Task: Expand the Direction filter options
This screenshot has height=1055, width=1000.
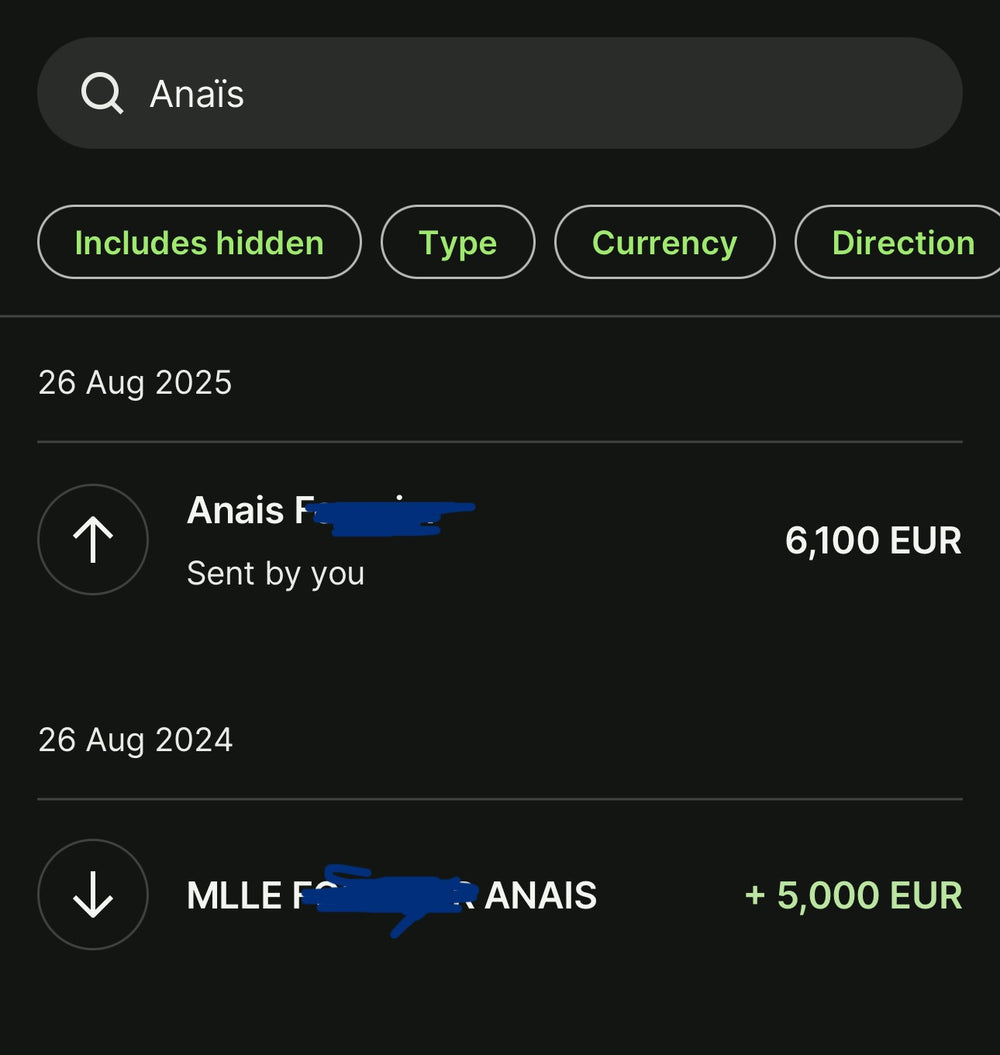Action: pyautogui.click(x=902, y=242)
